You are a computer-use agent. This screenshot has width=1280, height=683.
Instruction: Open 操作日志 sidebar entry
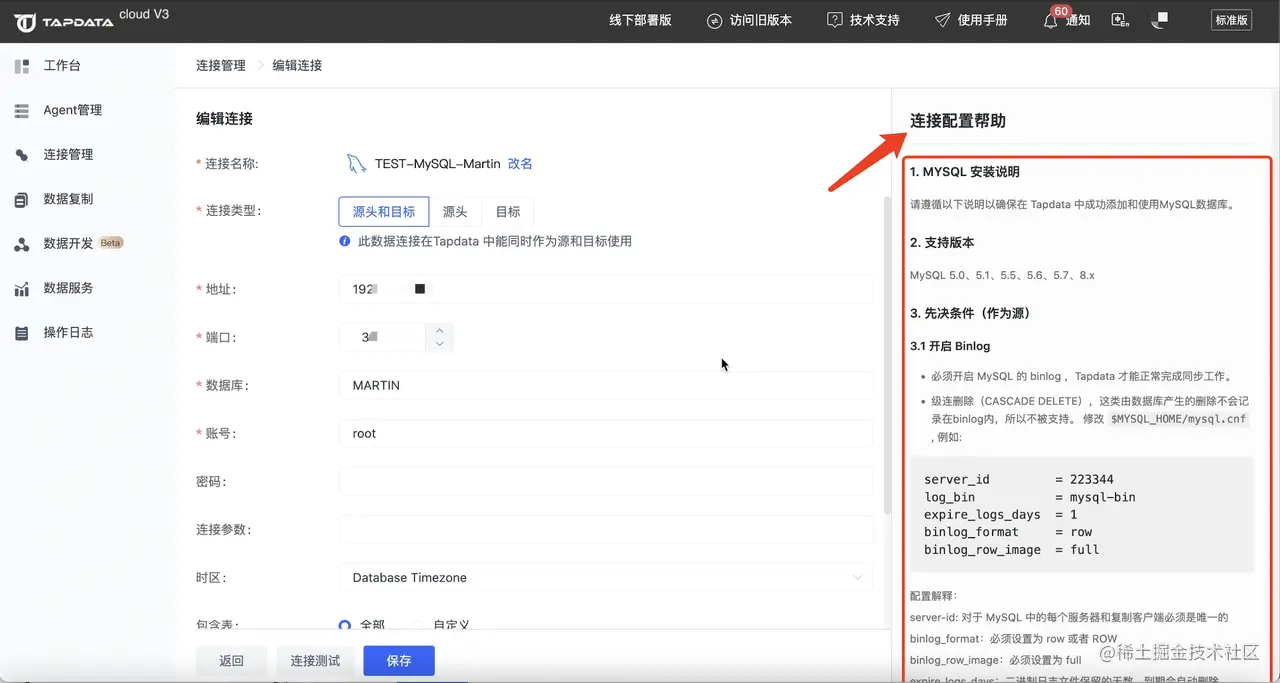[68, 332]
